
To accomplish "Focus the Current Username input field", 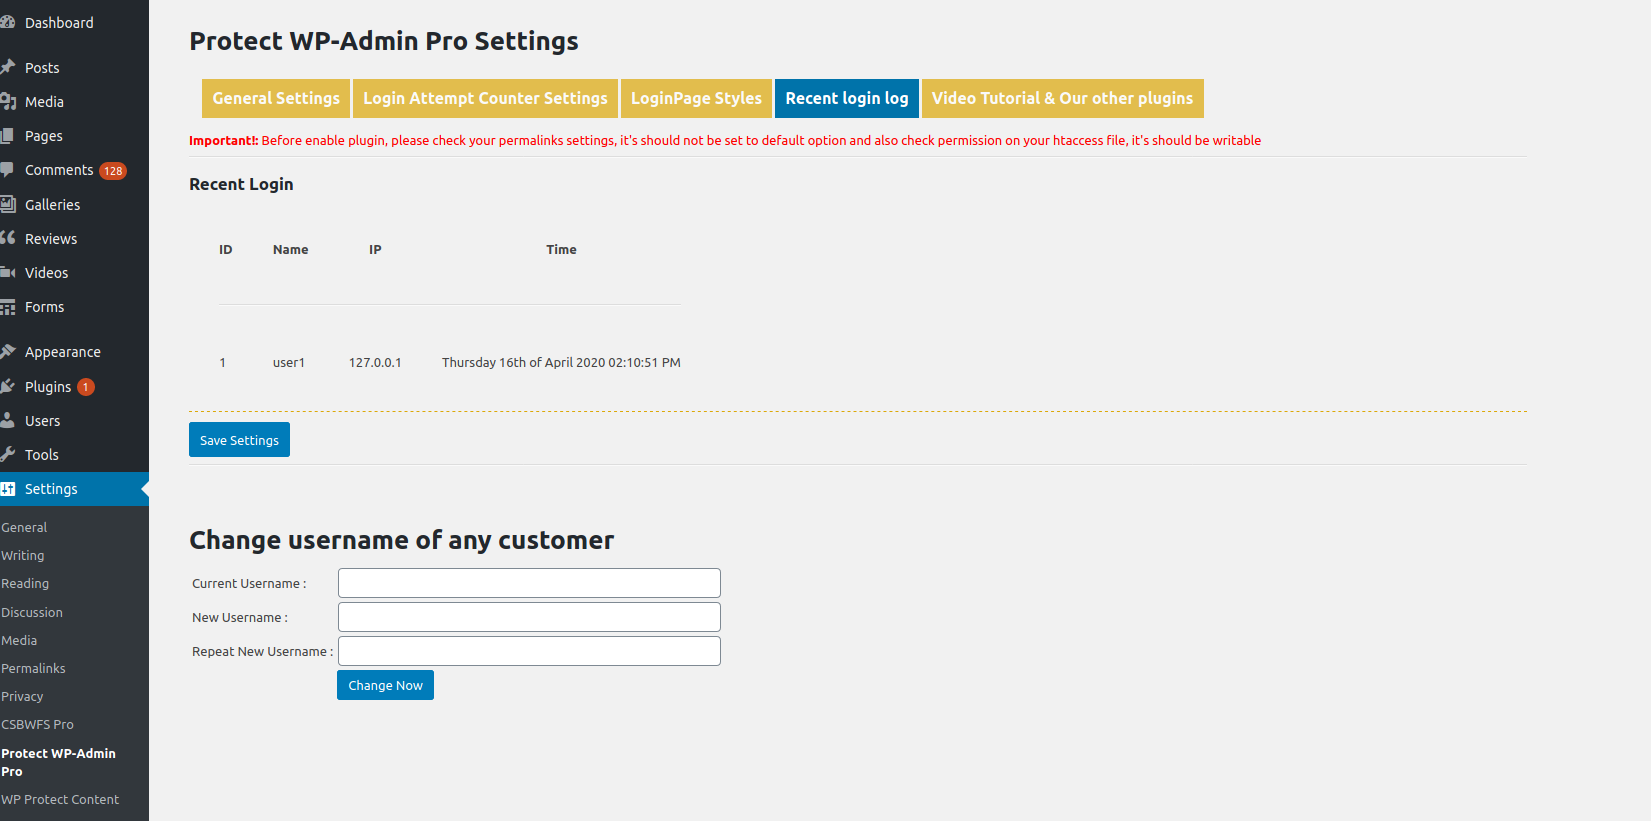I will point(529,583).
